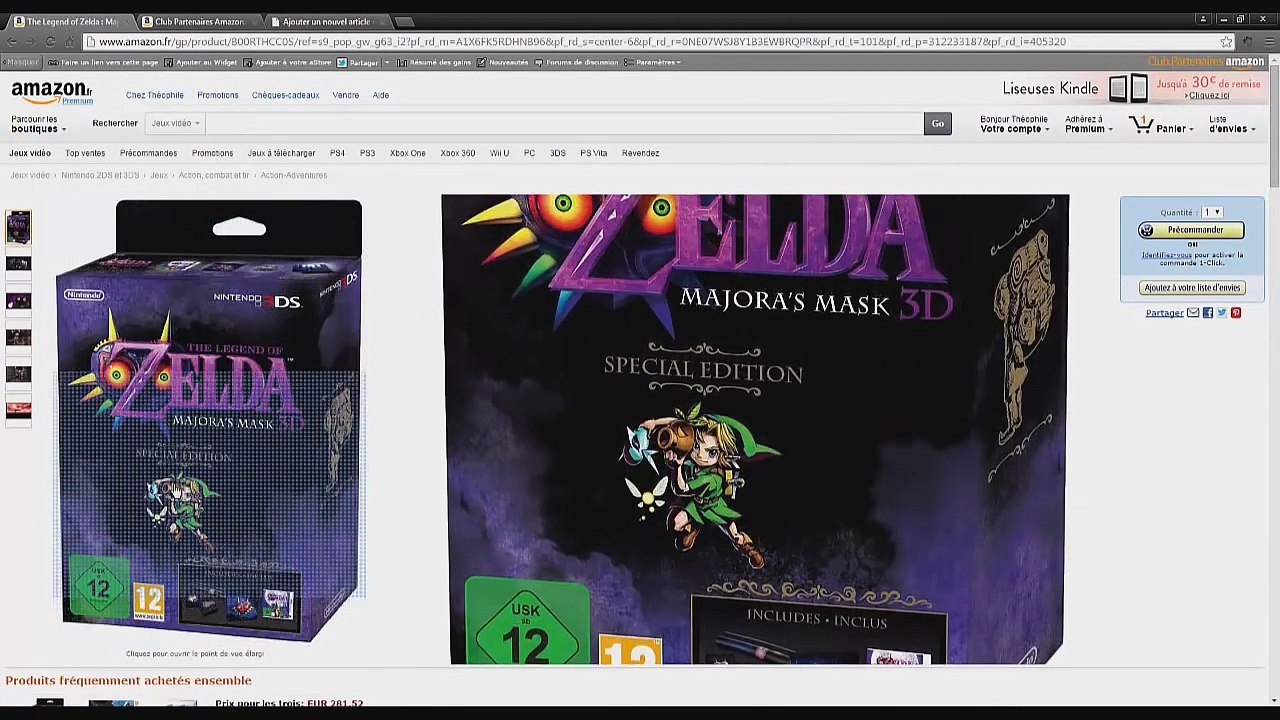
Task: Open Nouveautés in partner toolbar
Action: click(503, 62)
